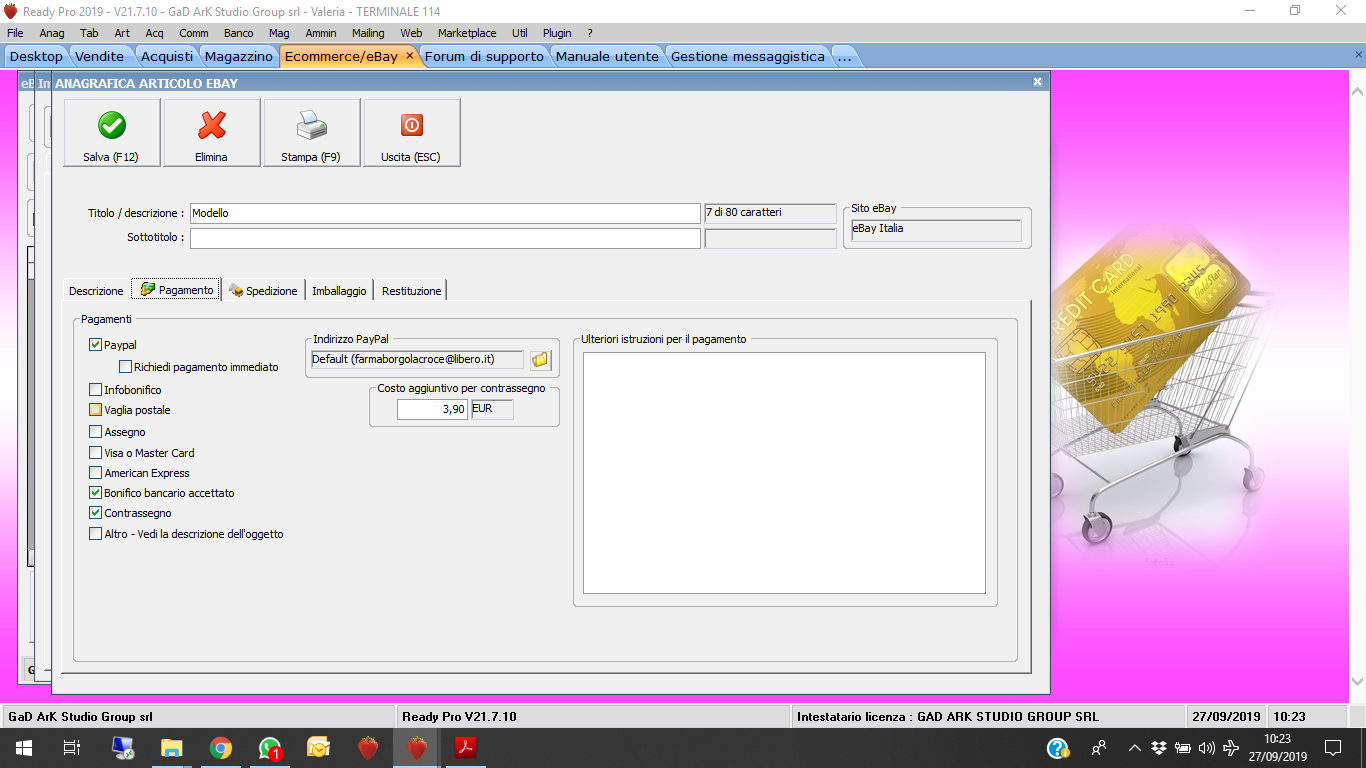Uncheck the Contrassegno checkbox

[x=96, y=513]
